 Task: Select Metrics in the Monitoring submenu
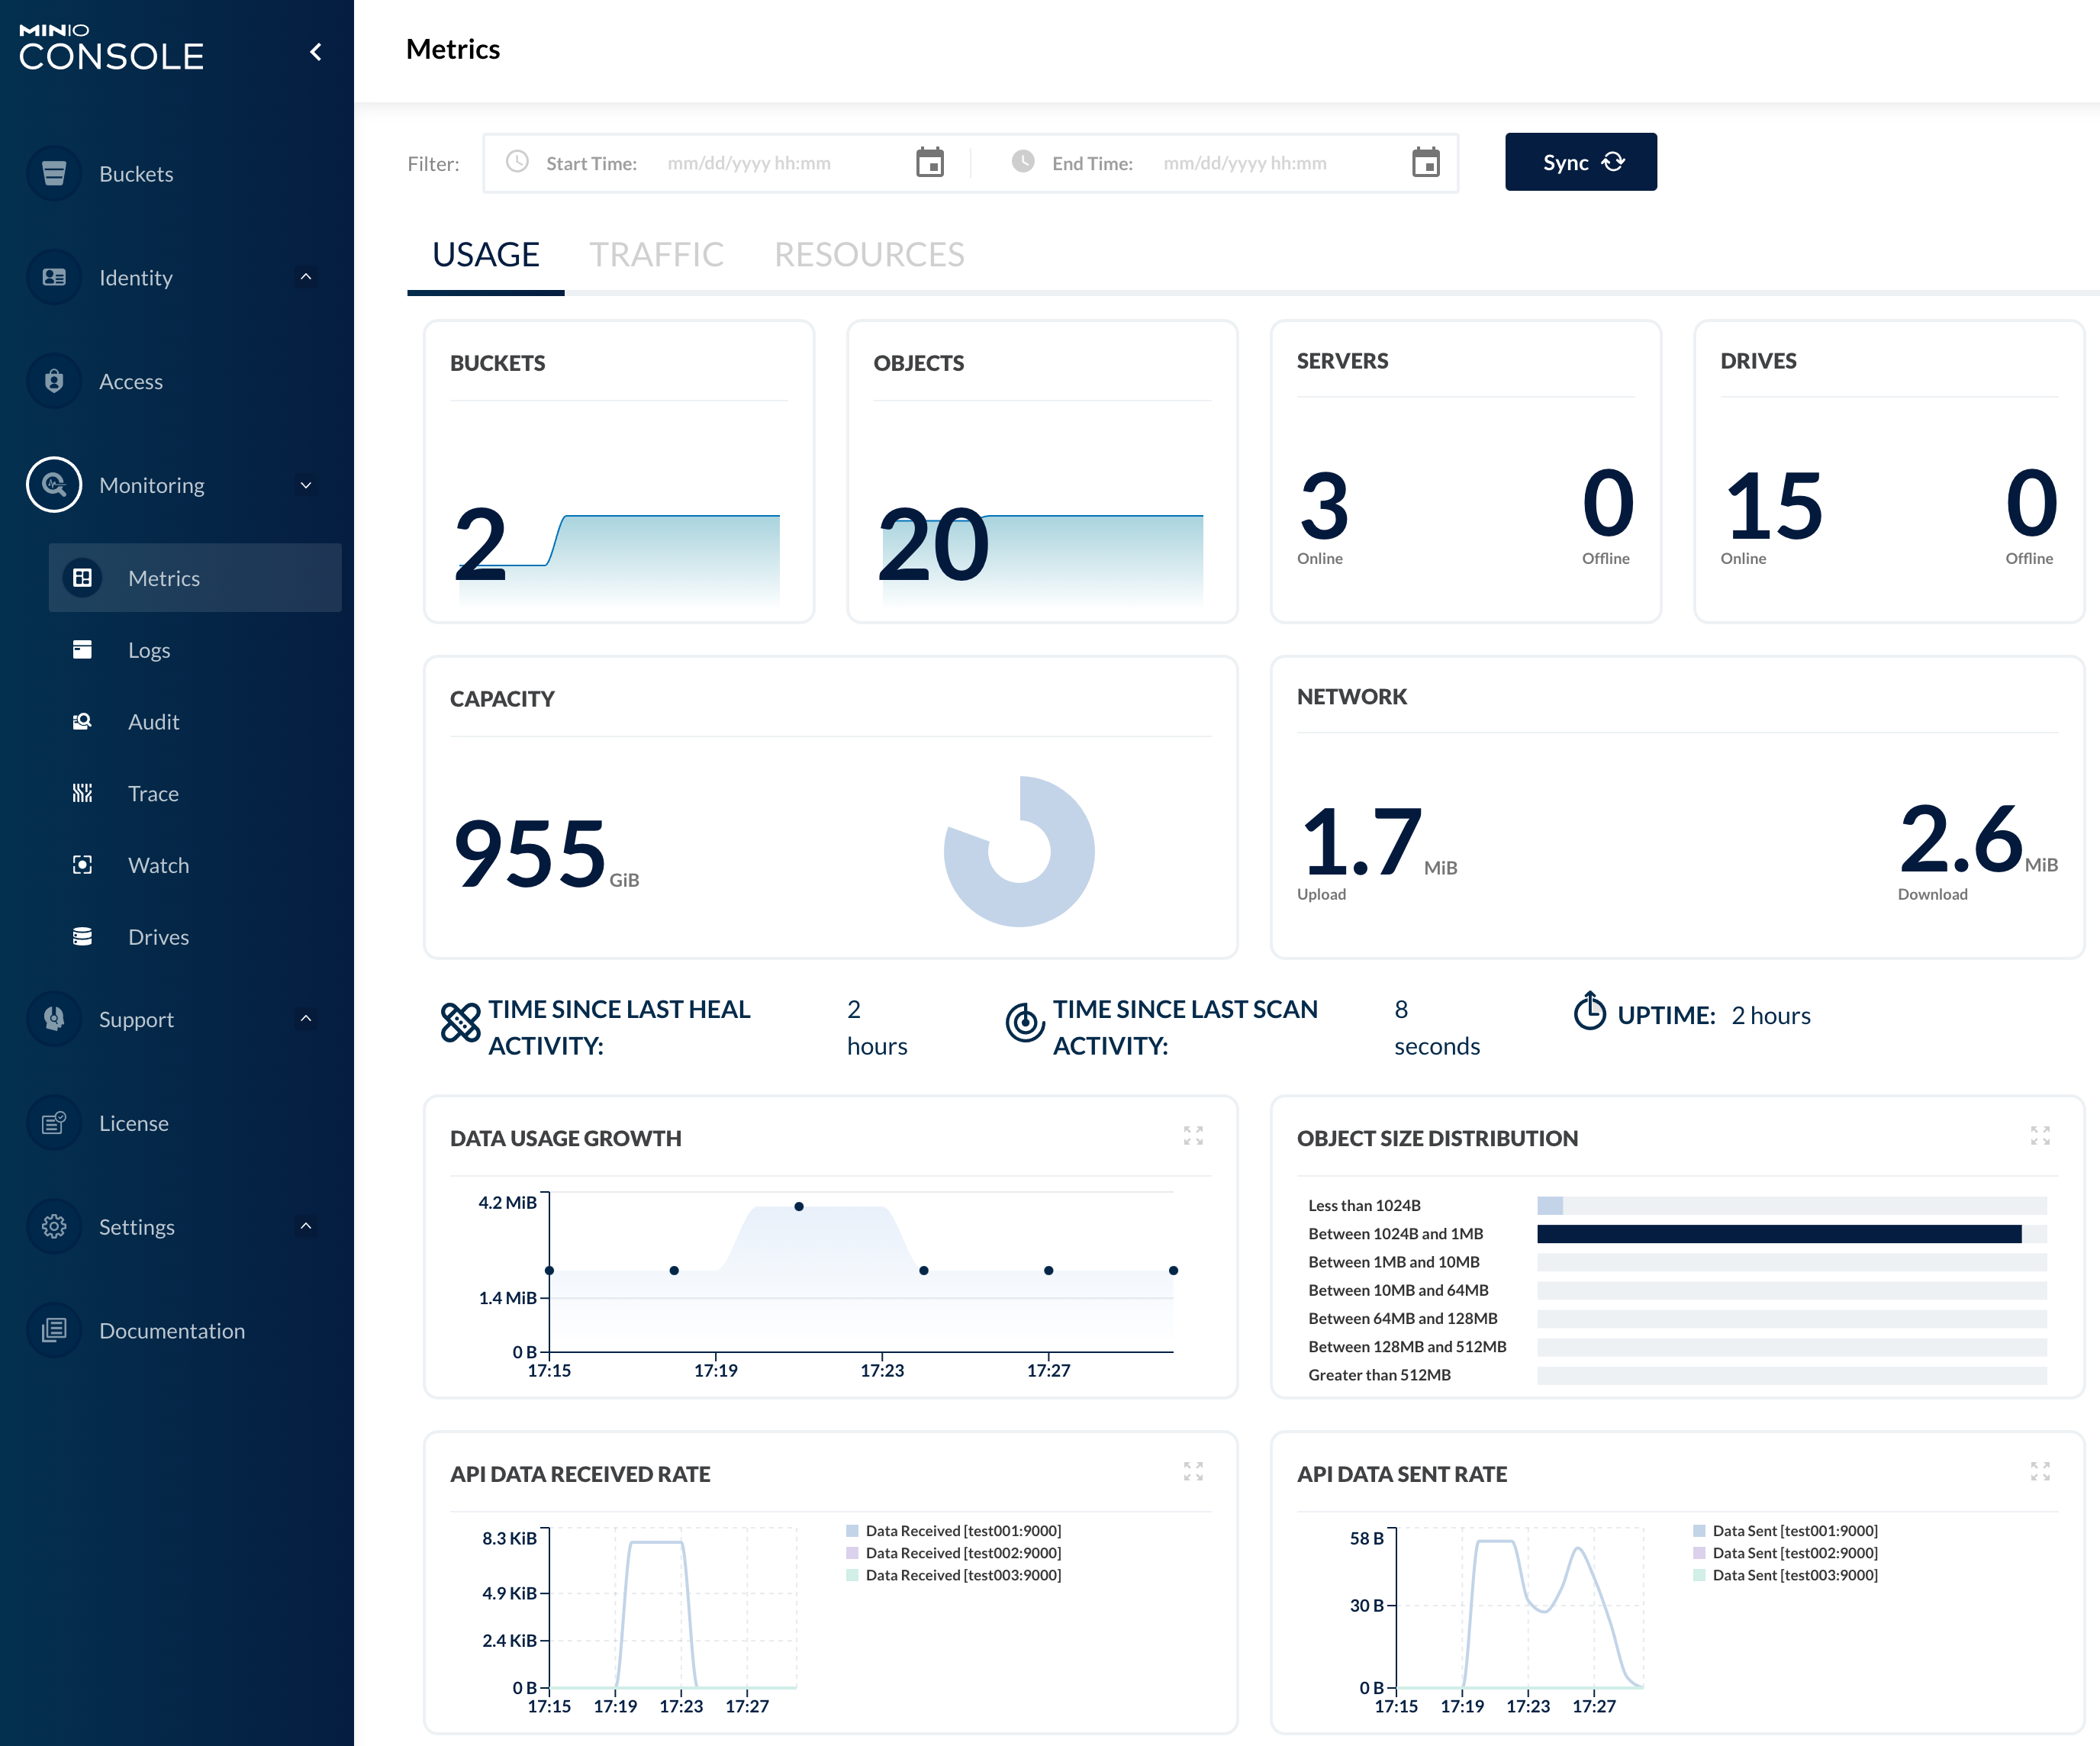click(195, 578)
